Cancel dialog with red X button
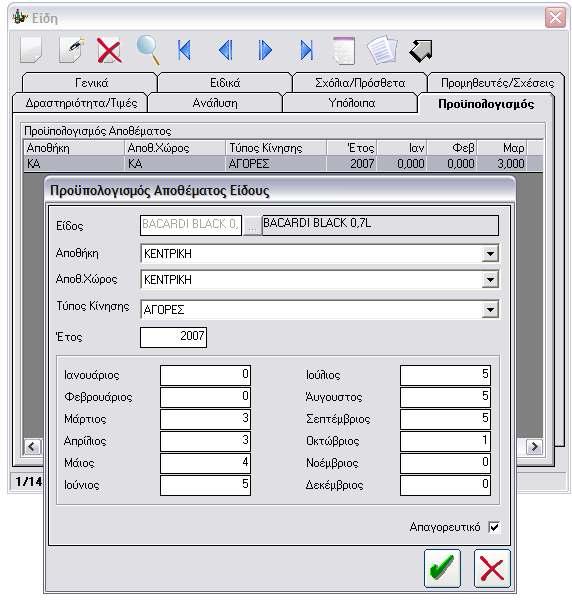 (x=492, y=568)
